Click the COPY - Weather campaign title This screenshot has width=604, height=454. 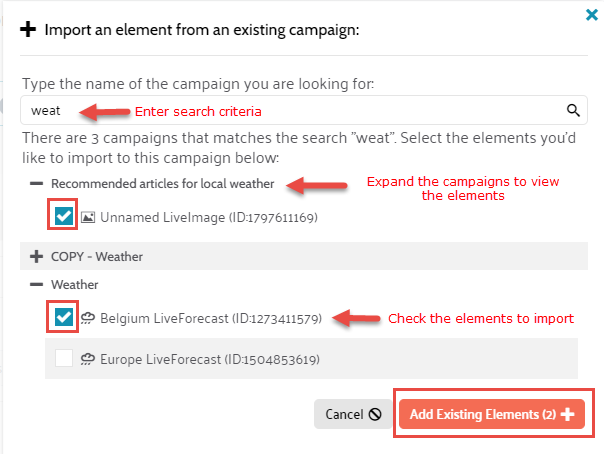tap(97, 256)
